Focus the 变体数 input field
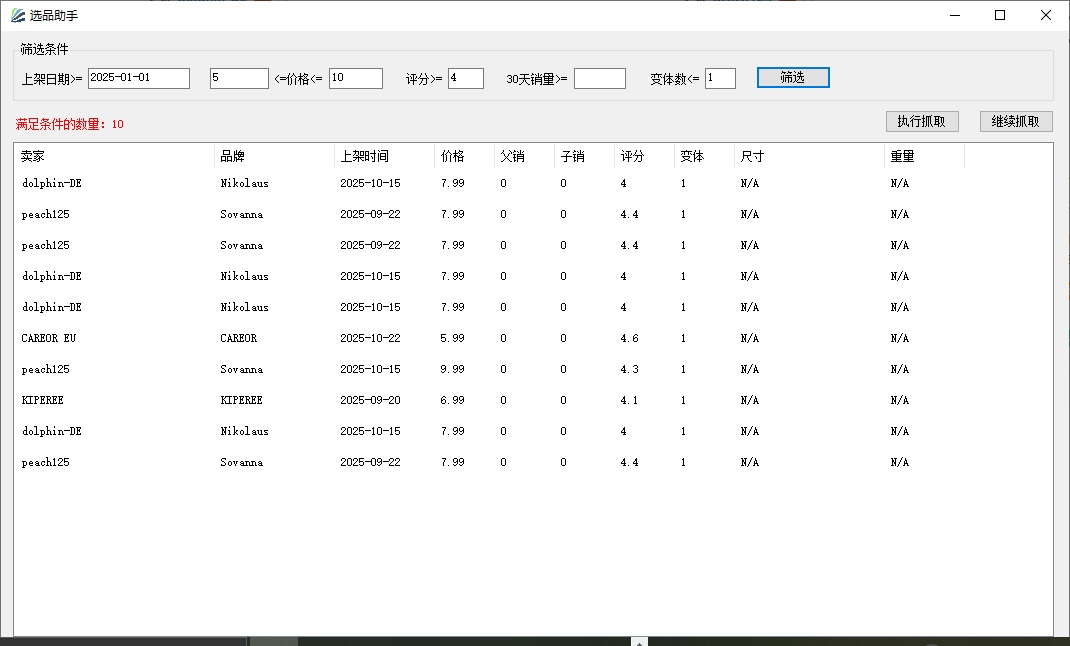 (x=719, y=78)
